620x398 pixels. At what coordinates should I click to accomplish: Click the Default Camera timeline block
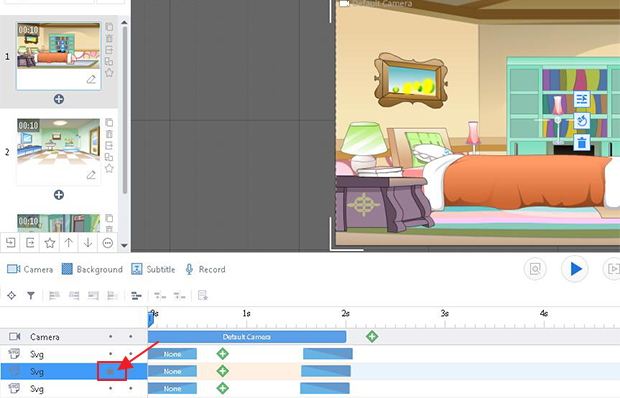[x=247, y=337]
